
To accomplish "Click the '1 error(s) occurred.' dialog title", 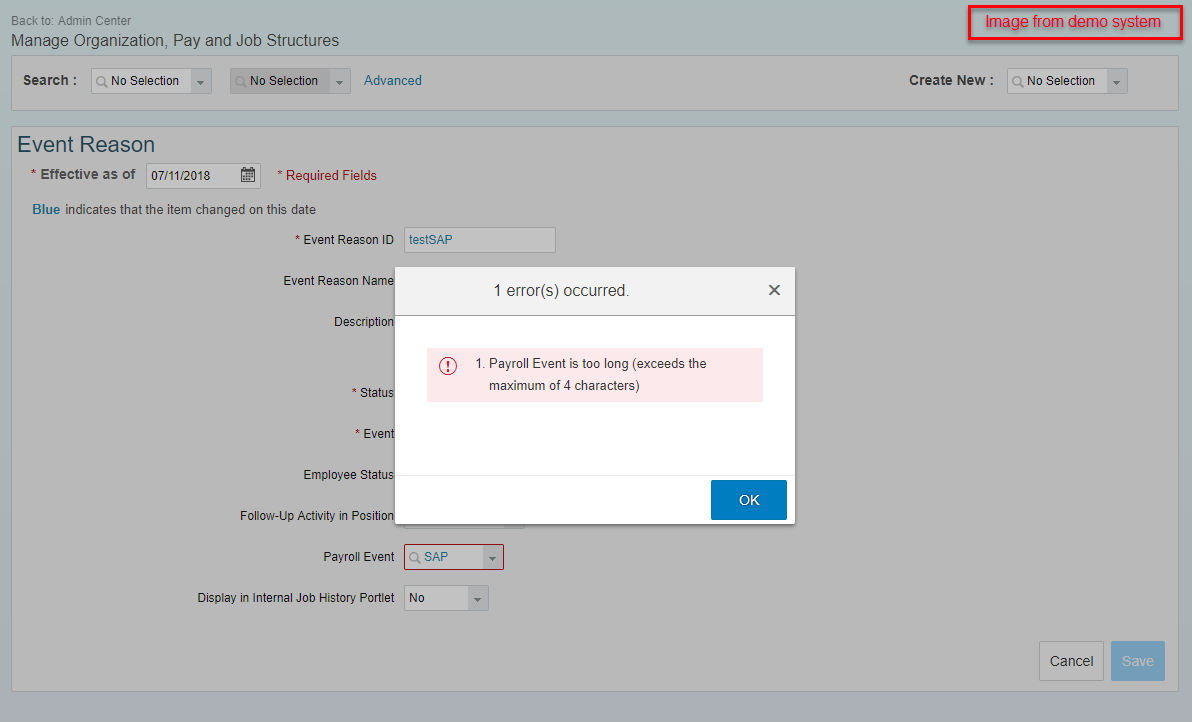I will tap(562, 290).
